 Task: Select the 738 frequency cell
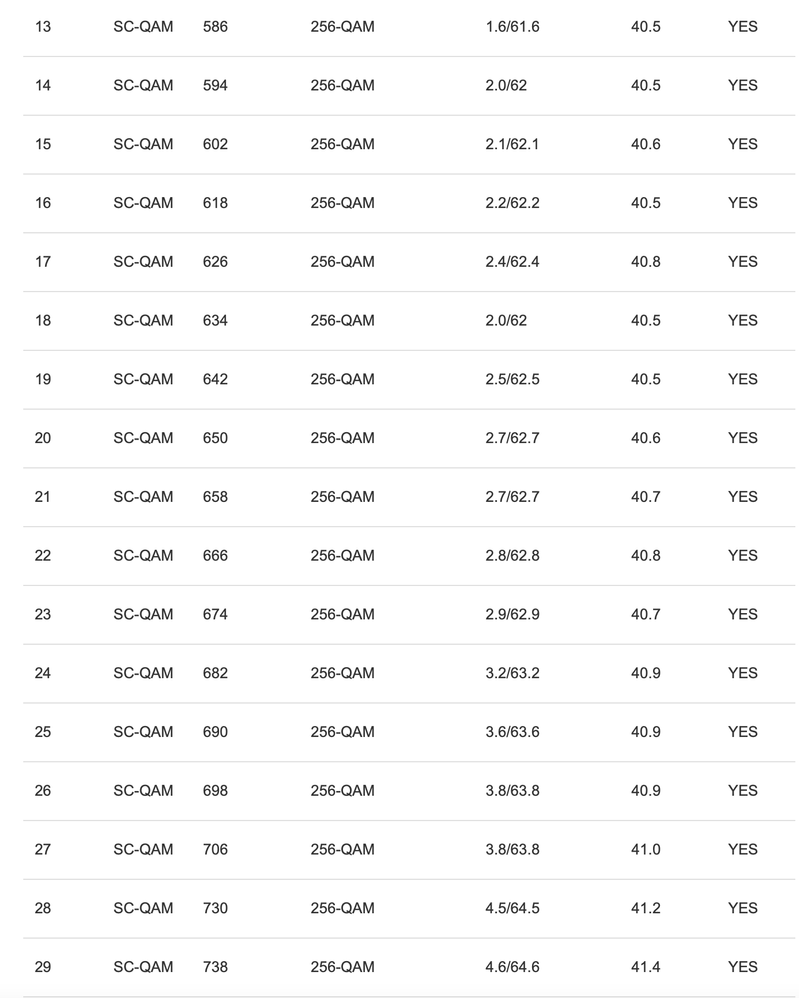pos(215,967)
